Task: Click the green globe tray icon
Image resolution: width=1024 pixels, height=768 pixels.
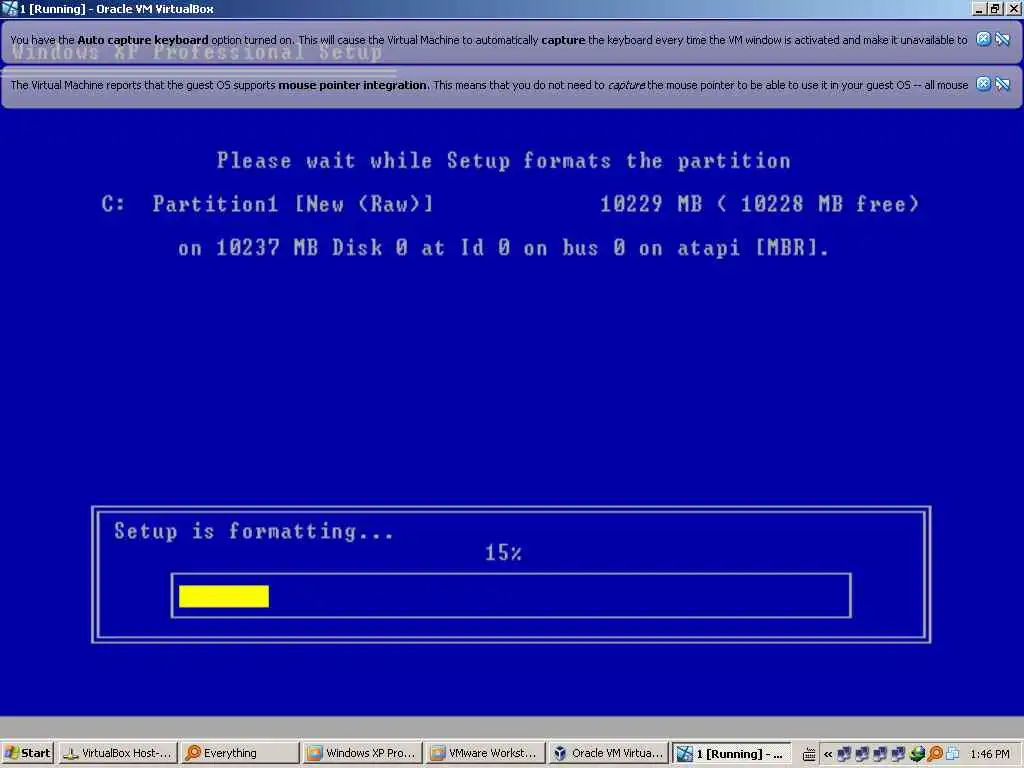Action: 917,754
